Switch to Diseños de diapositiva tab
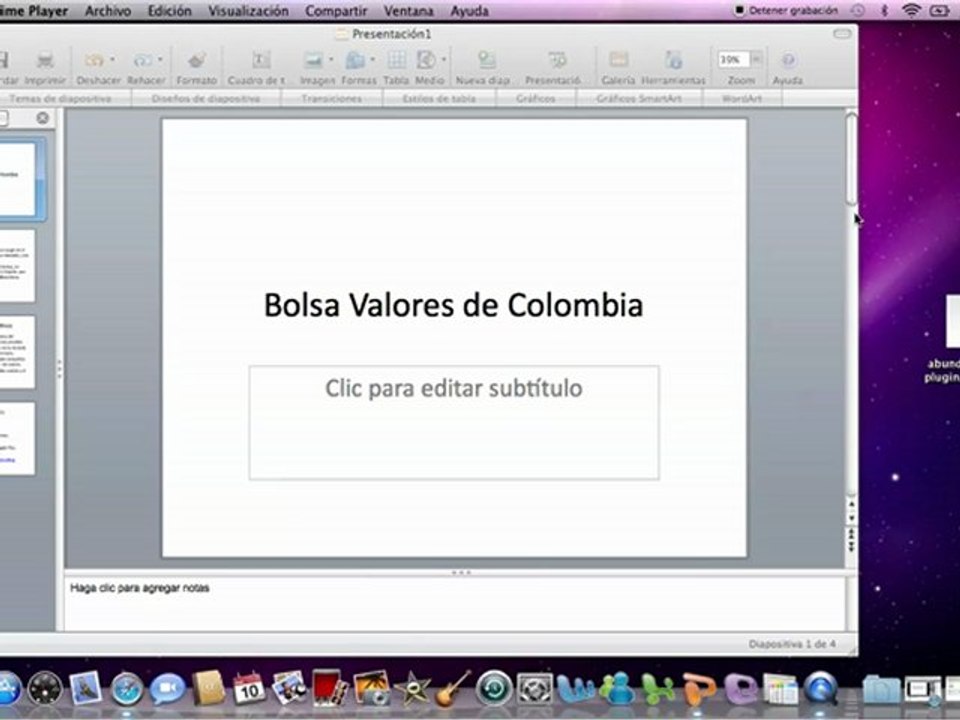960x720 pixels. coord(206,99)
